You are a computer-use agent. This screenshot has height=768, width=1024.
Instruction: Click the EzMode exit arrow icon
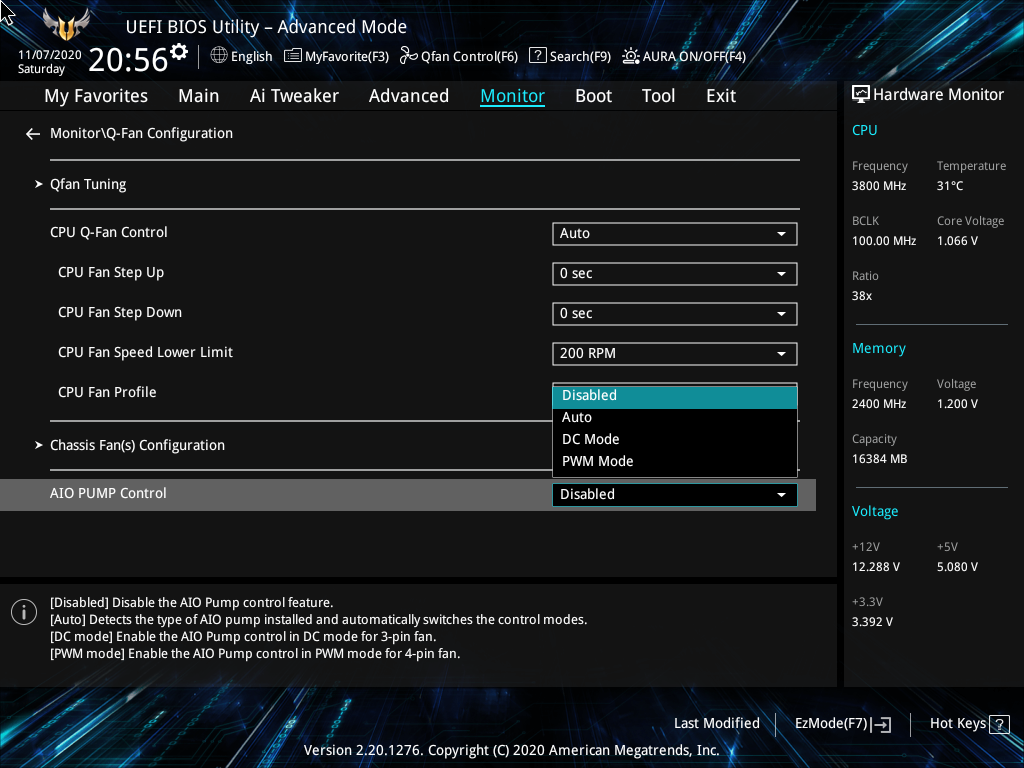(x=882, y=724)
